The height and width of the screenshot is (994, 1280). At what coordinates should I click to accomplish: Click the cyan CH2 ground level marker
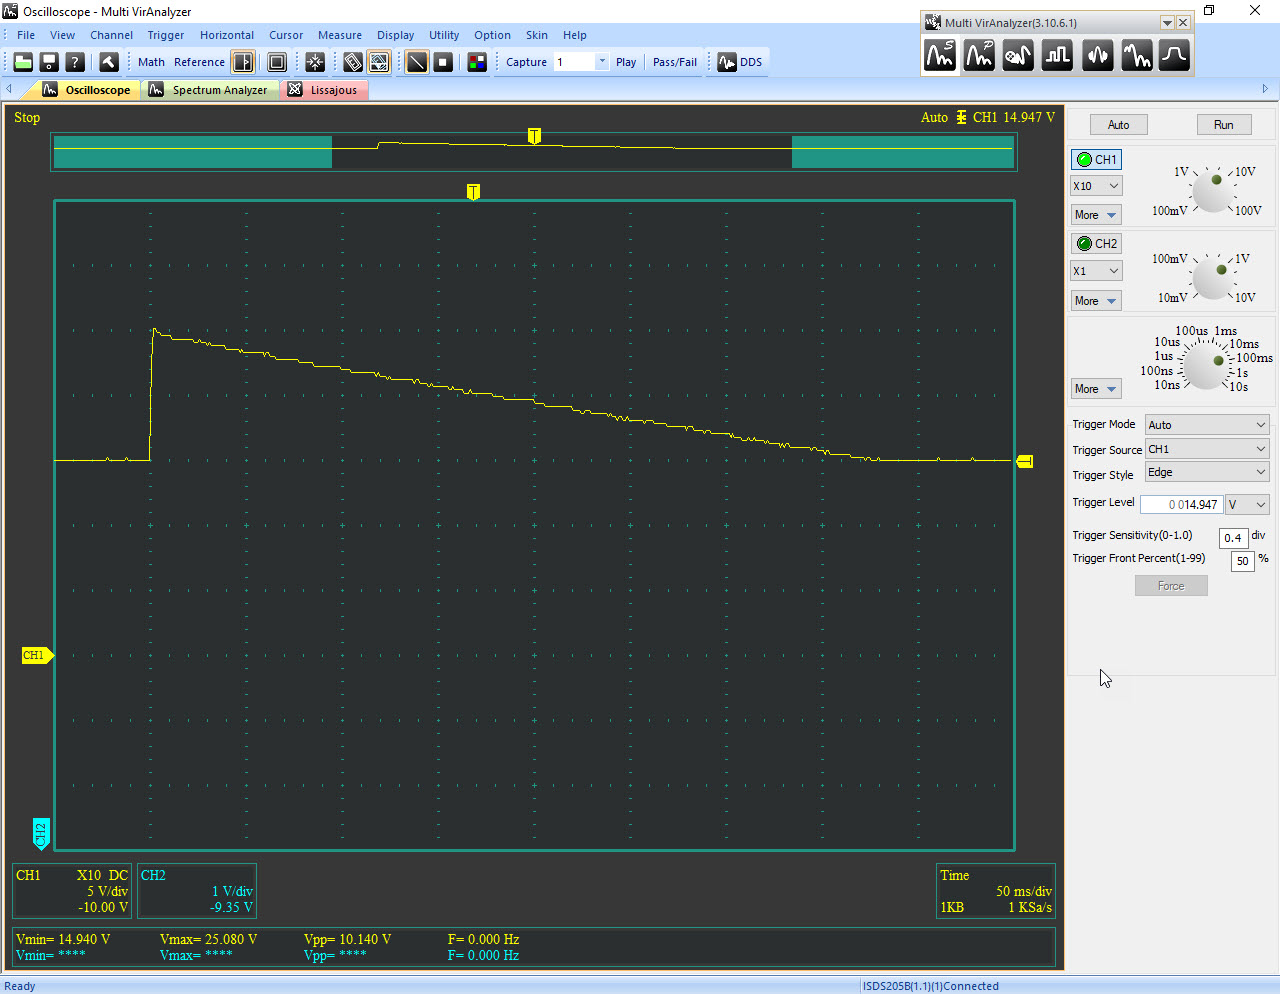41,834
